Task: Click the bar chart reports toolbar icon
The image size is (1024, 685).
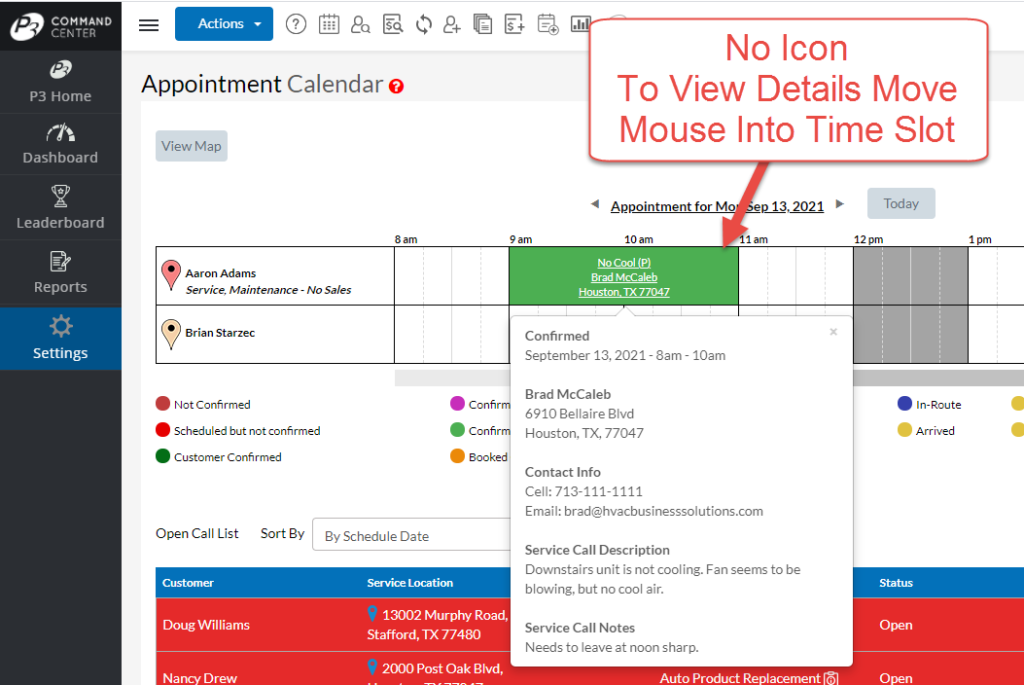Action: point(580,25)
